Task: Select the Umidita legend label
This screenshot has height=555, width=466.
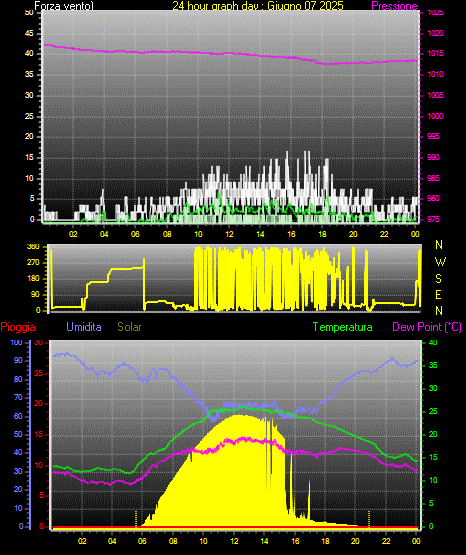Action: pyautogui.click(x=84, y=327)
